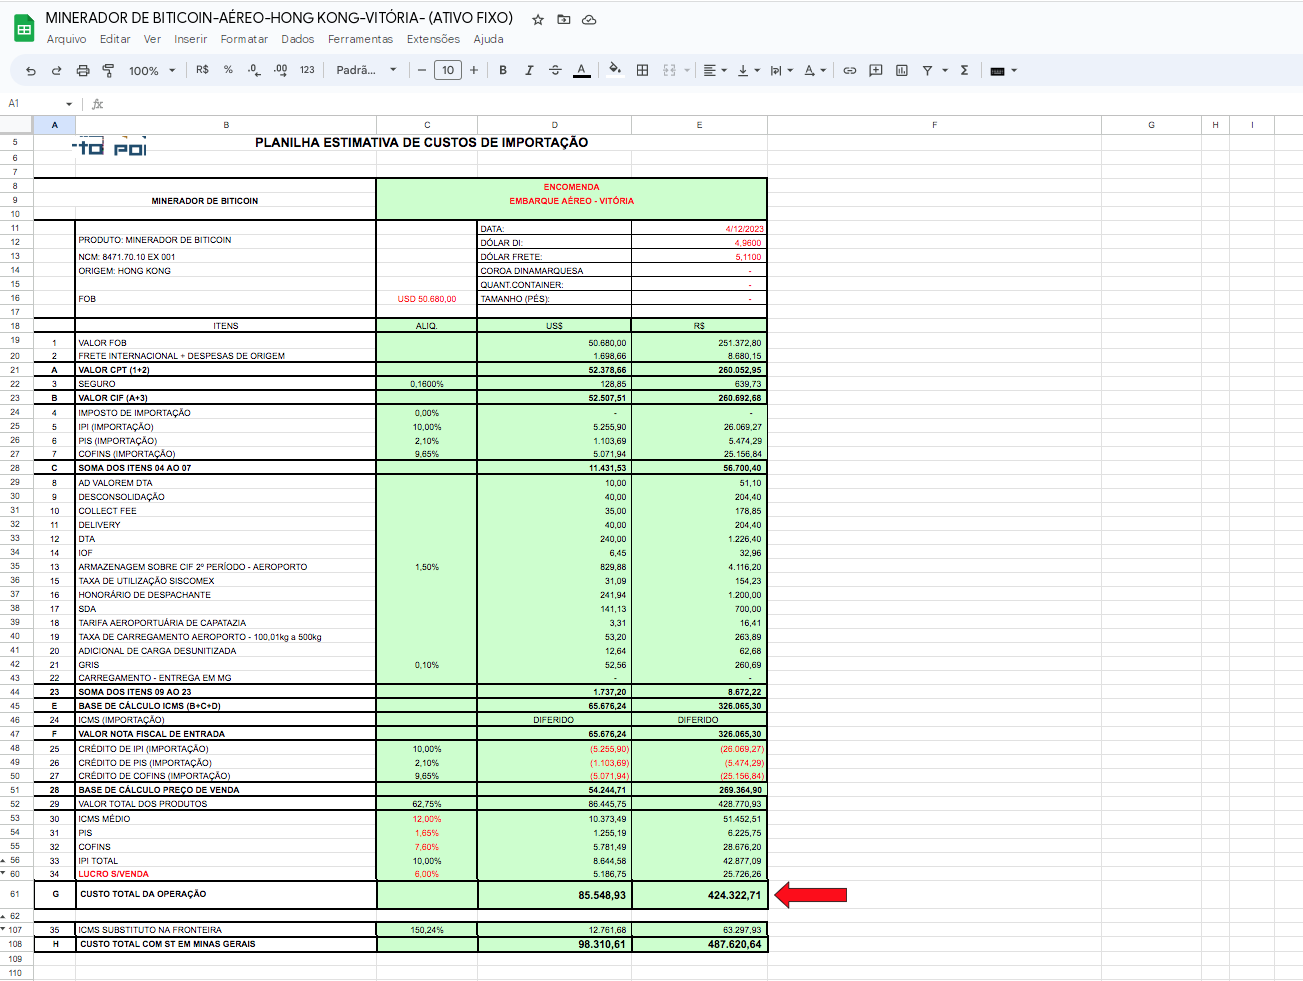1303x981 pixels.
Task: Open the 123 more number formats menu
Action: pyautogui.click(x=307, y=70)
